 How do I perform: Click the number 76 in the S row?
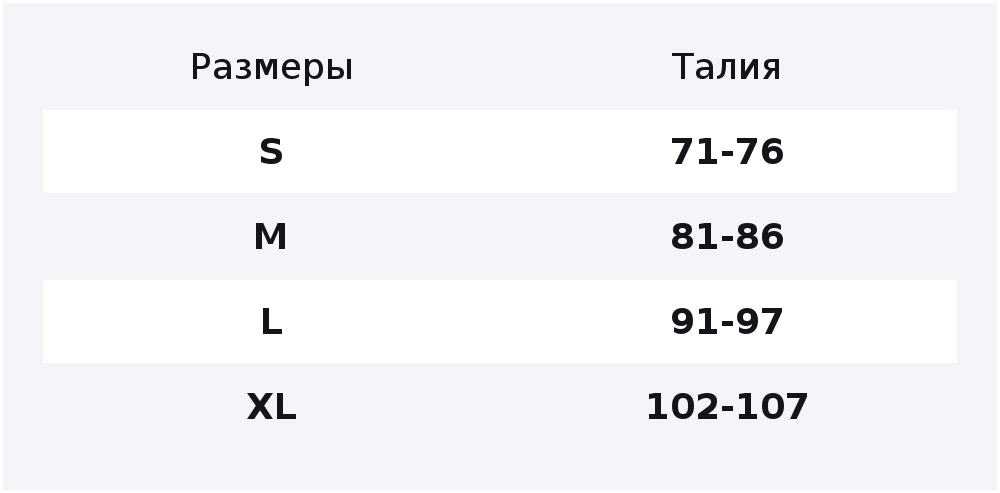click(760, 152)
